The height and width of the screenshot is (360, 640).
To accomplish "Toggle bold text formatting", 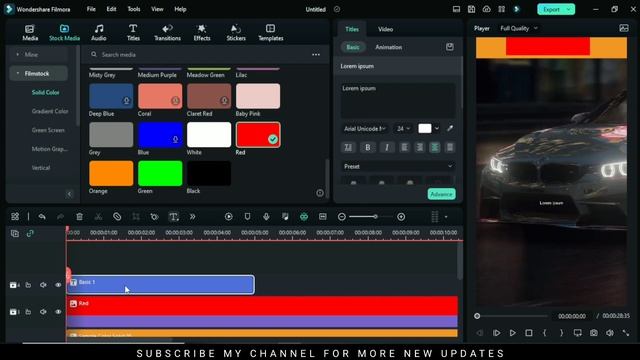I will (x=367, y=147).
